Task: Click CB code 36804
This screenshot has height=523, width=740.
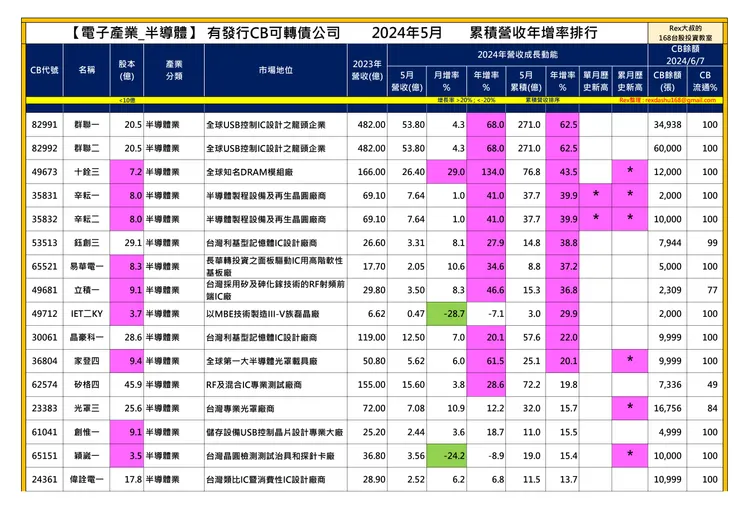Action: tap(44, 361)
